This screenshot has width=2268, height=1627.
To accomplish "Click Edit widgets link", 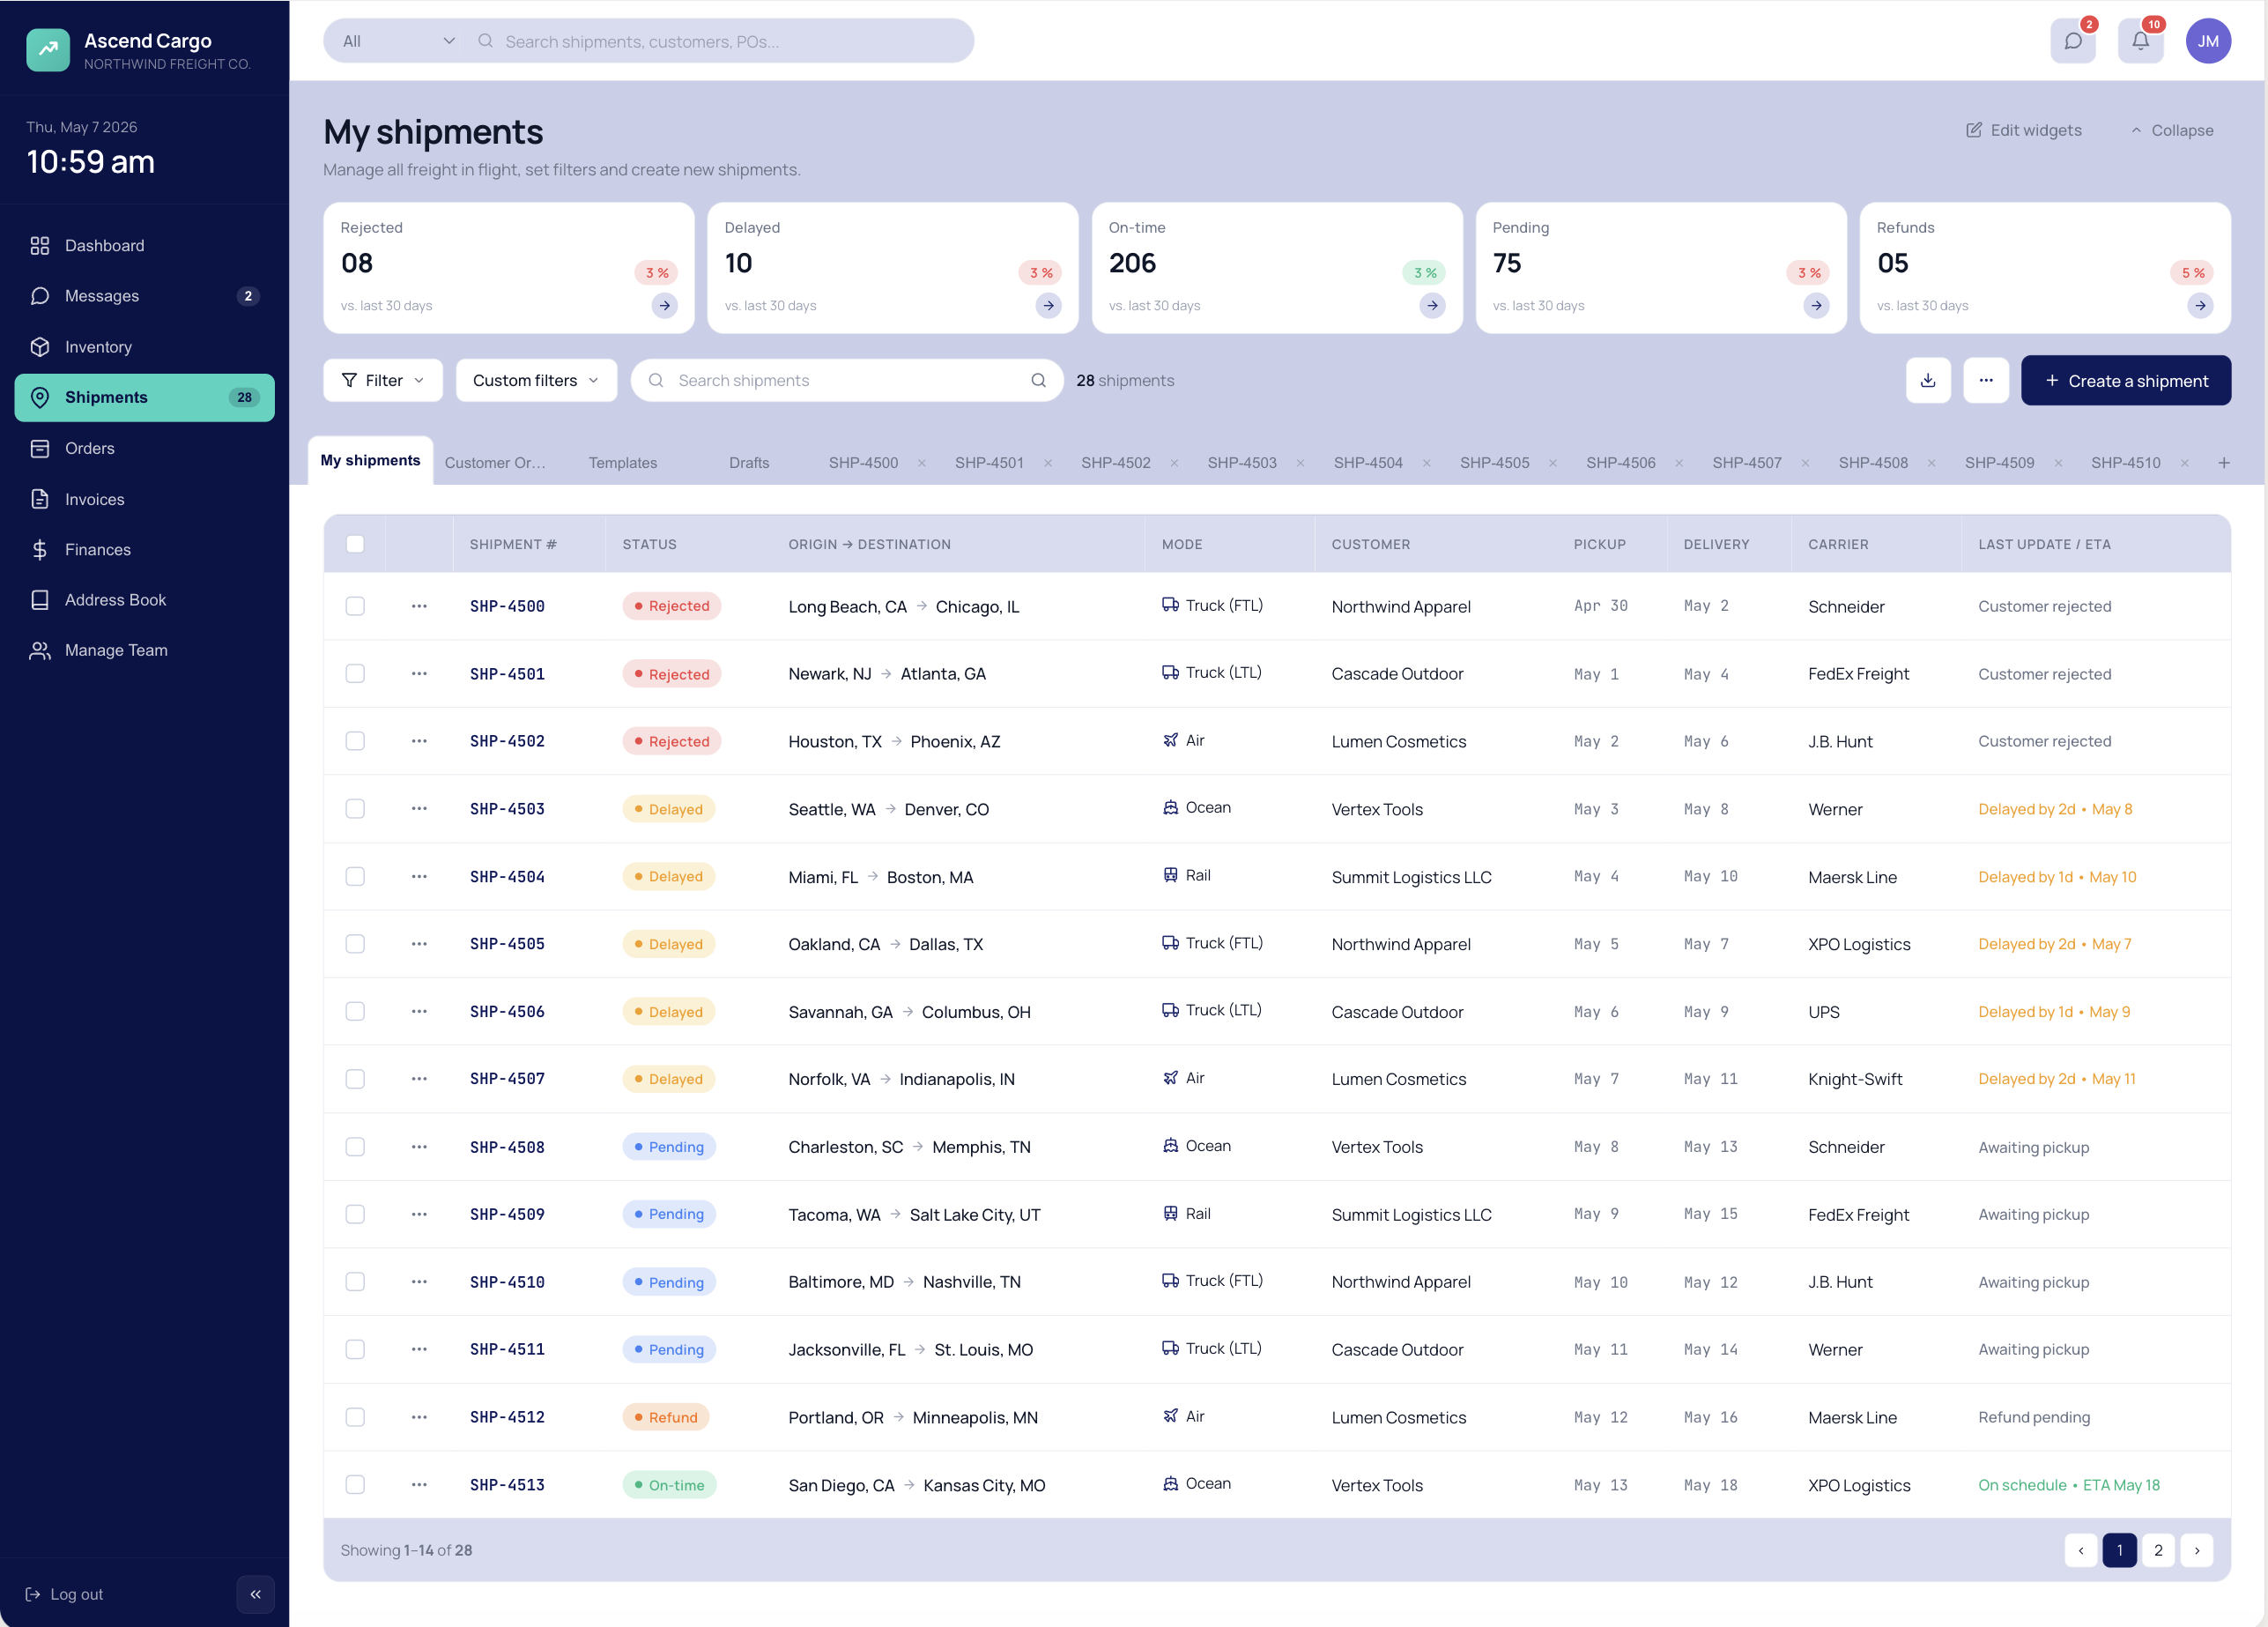I will point(2024,130).
